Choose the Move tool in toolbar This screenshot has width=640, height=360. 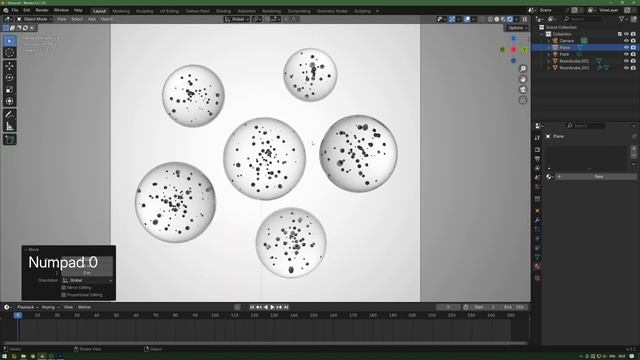click(x=9, y=66)
